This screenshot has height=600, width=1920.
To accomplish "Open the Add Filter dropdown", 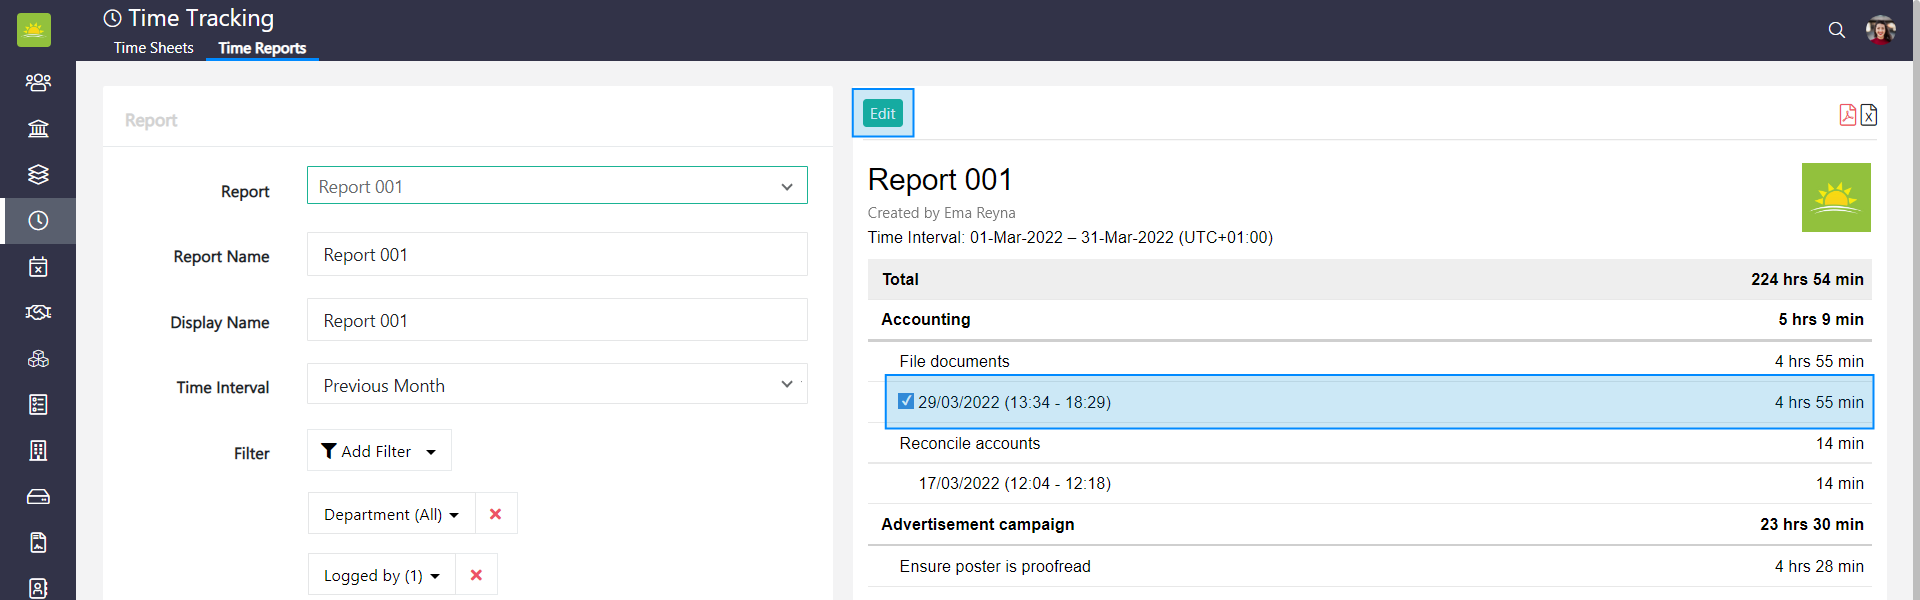I will pos(379,451).
